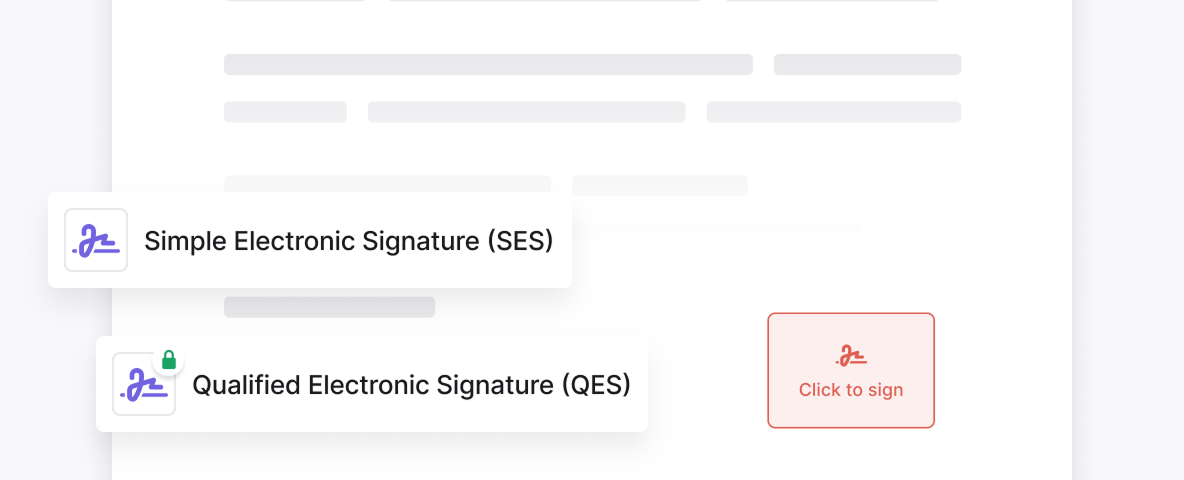1184x480 pixels.
Task: Click middle placeholder bar in second row
Action: [526, 112]
